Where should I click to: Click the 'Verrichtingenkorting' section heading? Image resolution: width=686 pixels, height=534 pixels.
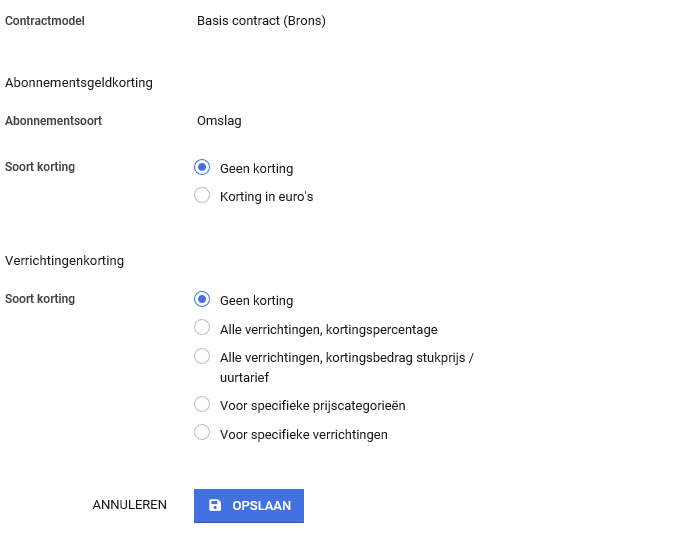click(64, 261)
